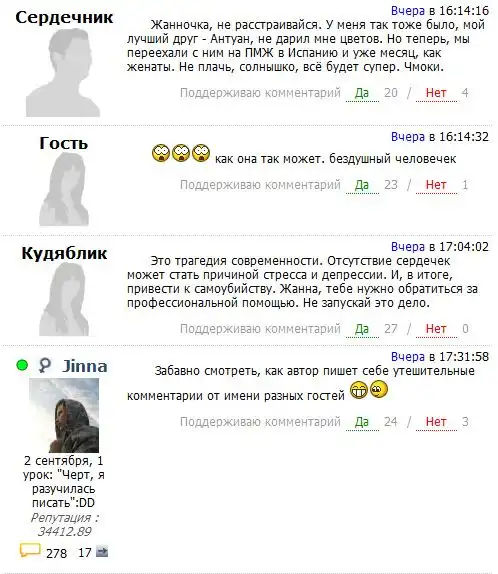Vote Нет on Гость's comment
This screenshot has height=574, width=498.
pos(436,185)
